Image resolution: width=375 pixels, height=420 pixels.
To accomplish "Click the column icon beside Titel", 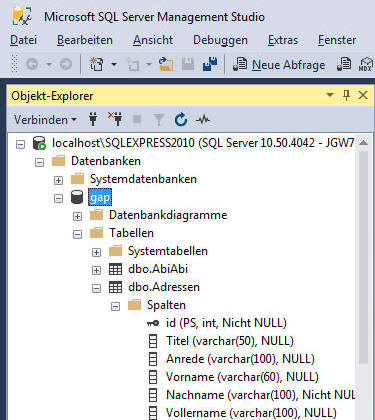I will coord(153,341).
